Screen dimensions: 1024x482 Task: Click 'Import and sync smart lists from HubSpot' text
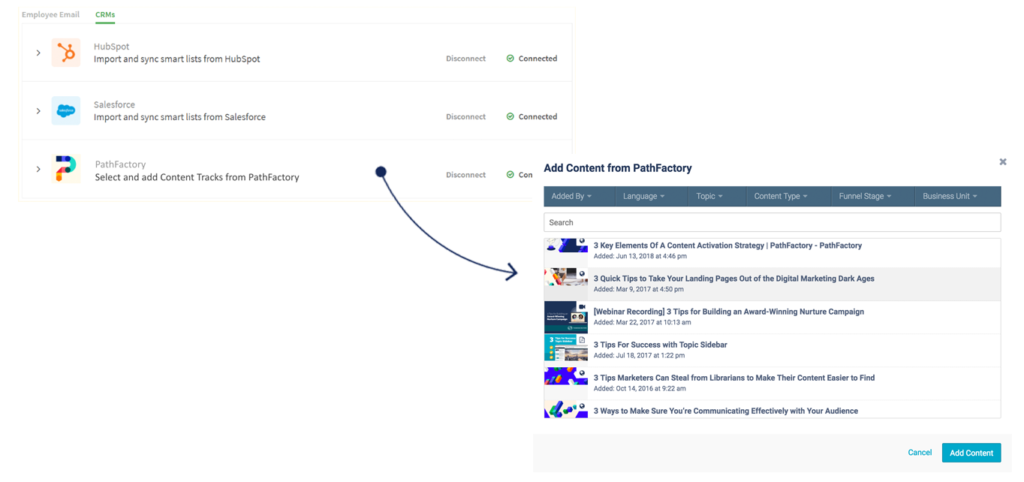coord(177,59)
